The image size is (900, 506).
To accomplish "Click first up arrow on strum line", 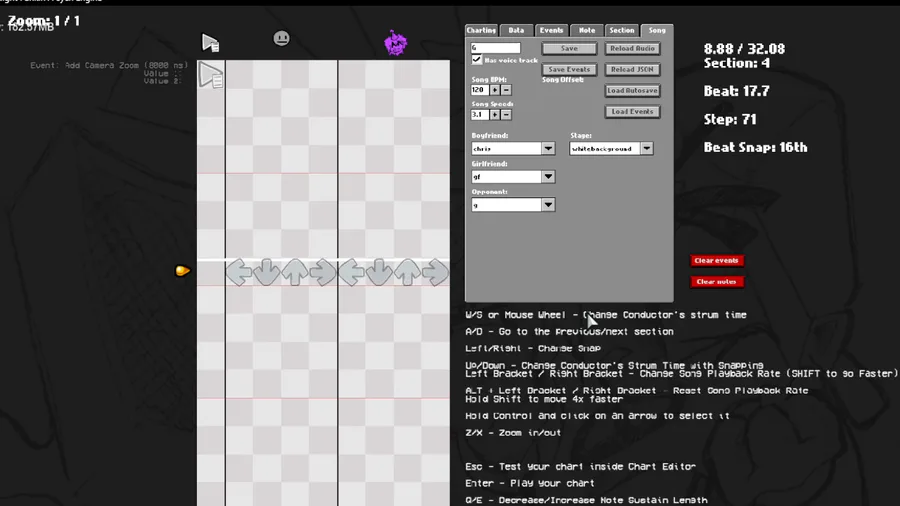I will [295, 272].
